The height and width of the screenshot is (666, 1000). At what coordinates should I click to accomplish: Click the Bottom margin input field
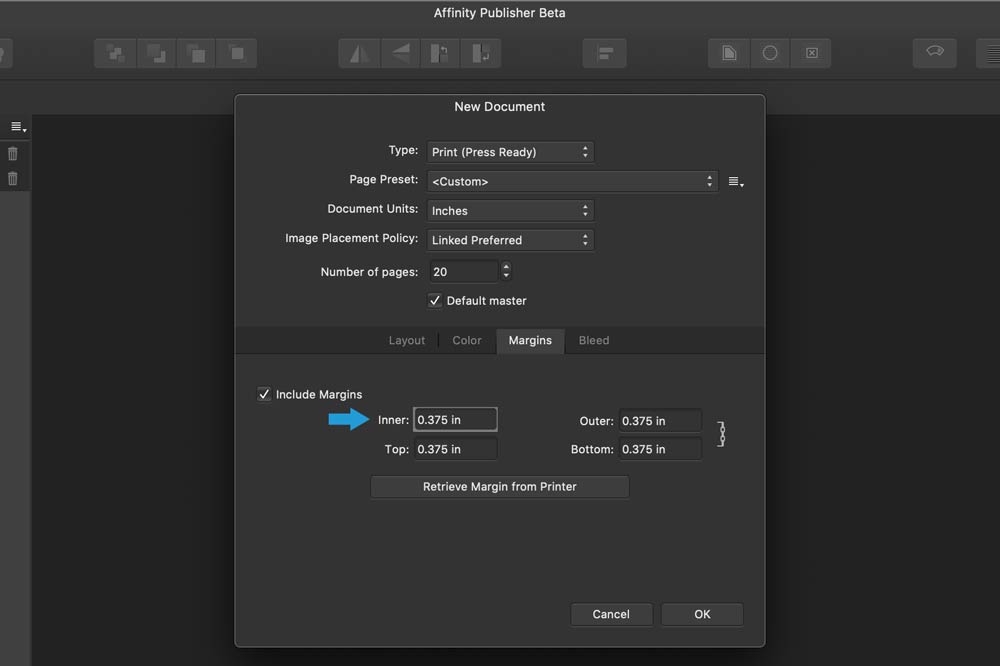point(660,449)
